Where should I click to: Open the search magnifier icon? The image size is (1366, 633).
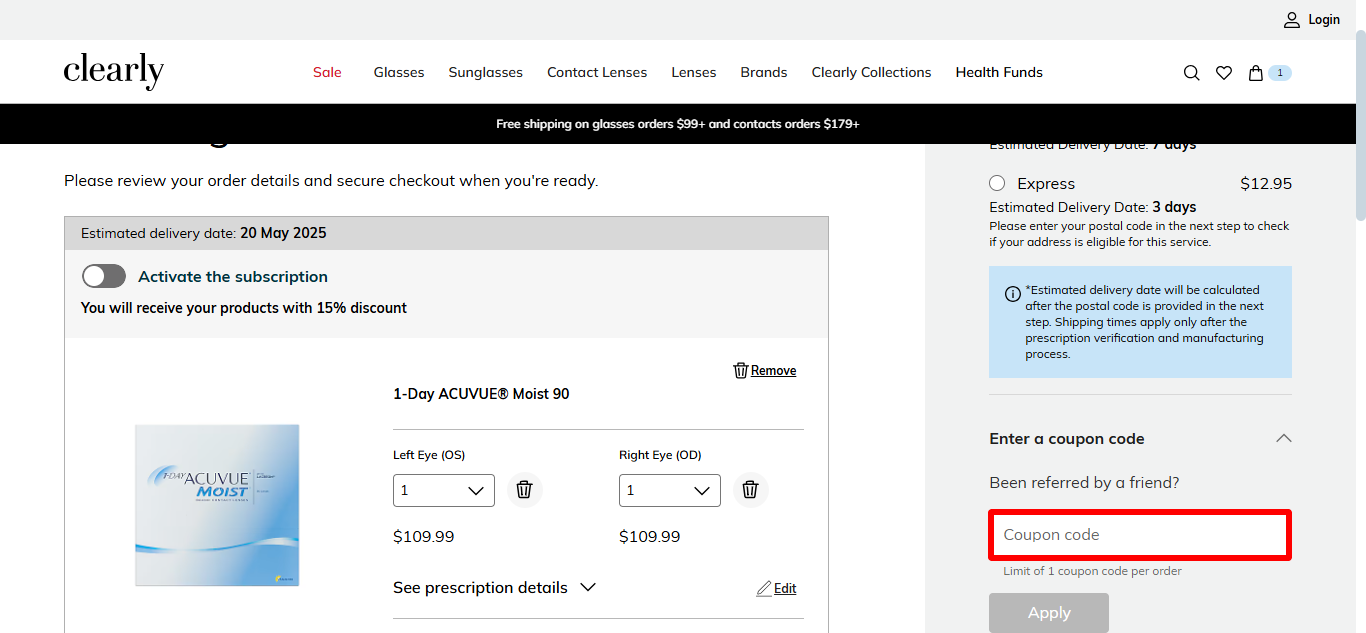[1191, 73]
